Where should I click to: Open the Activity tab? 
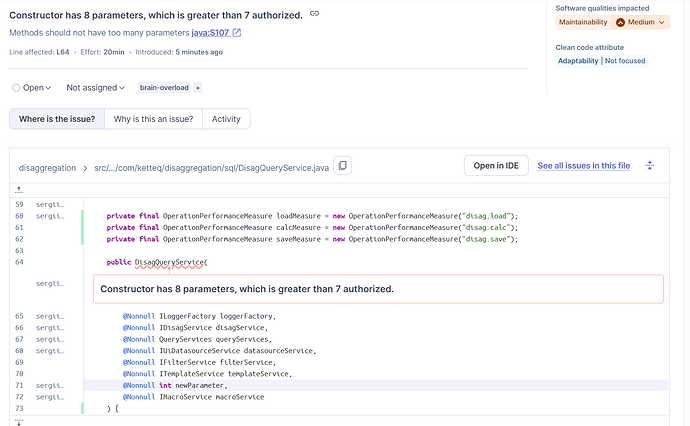tap(226, 119)
